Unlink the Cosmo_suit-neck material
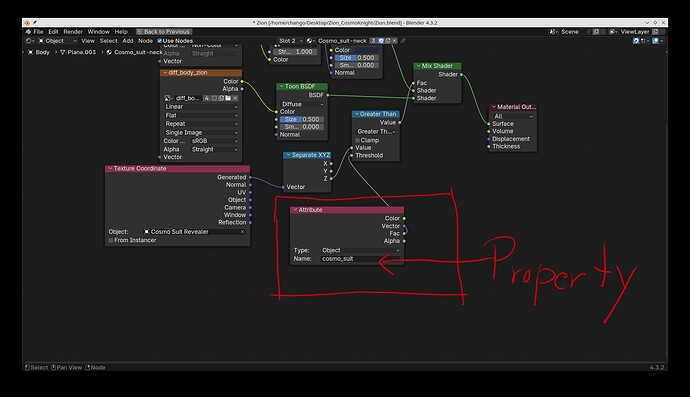The height and width of the screenshot is (397, 690). [x=394, y=40]
